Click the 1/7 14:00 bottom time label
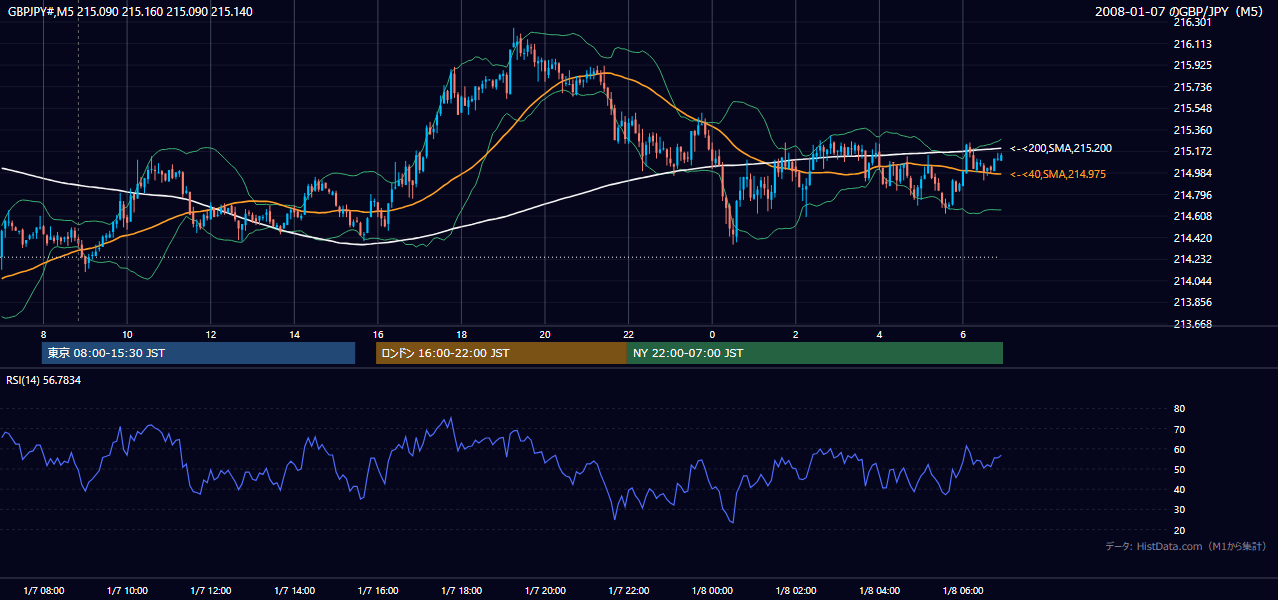1278x600 pixels. 294,591
